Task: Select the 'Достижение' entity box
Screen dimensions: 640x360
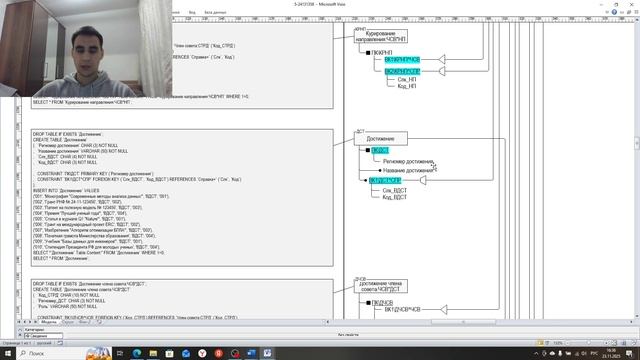Action: [380, 138]
